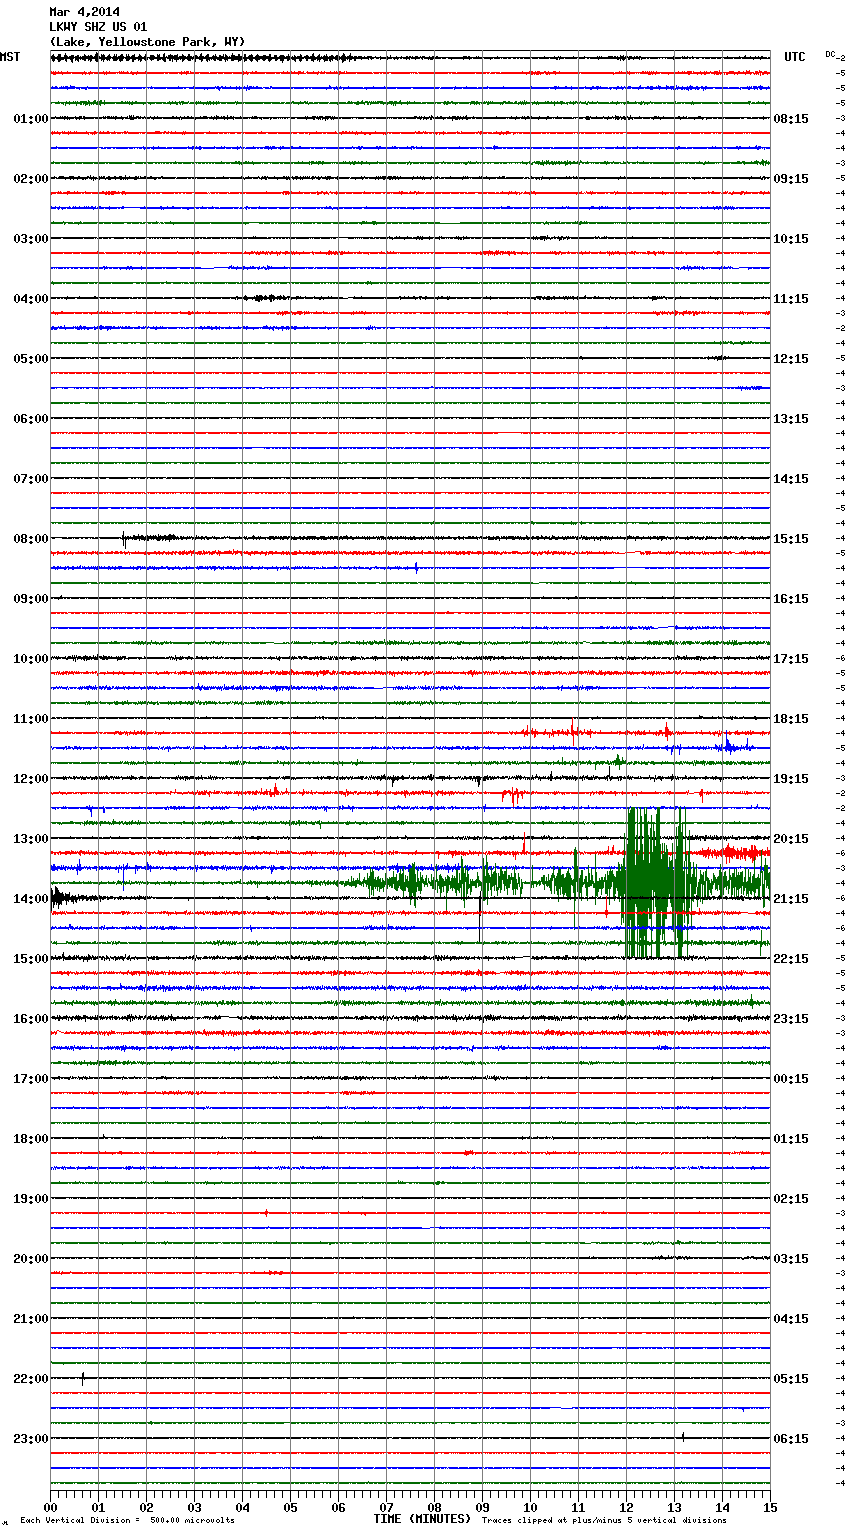Click the 20:15 UTC time label
This screenshot has height=1534, width=850.
[791, 839]
